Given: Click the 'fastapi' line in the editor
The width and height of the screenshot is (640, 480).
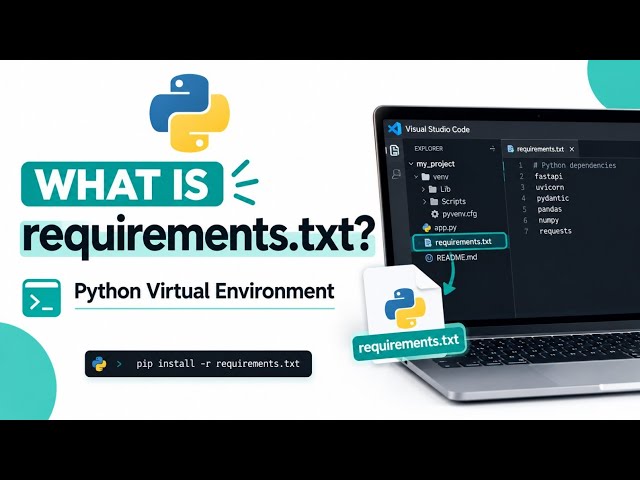Looking at the screenshot, I should 549,176.
